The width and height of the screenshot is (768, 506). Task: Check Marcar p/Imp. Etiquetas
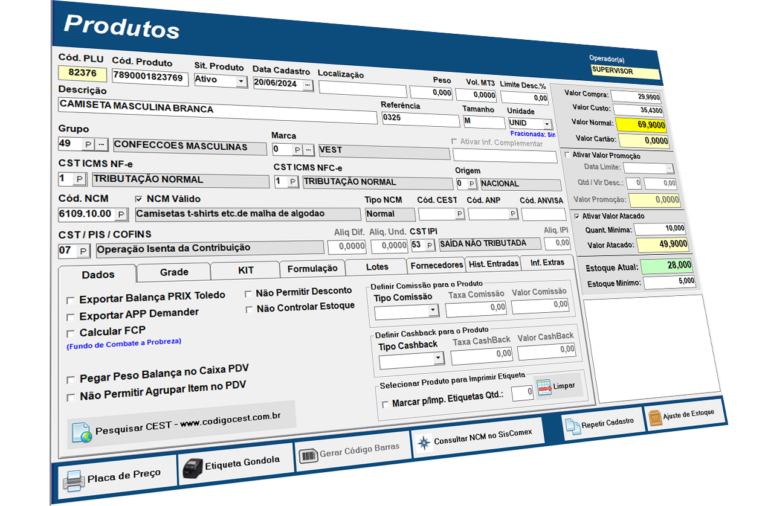coord(385,404)
